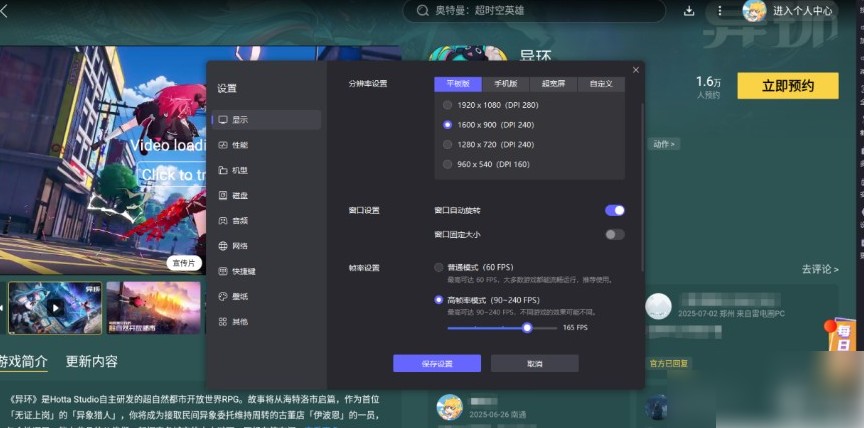This screenshot has height=428, width=864.
Task: Click the 设置 dialog title
Action: [226, 88]
